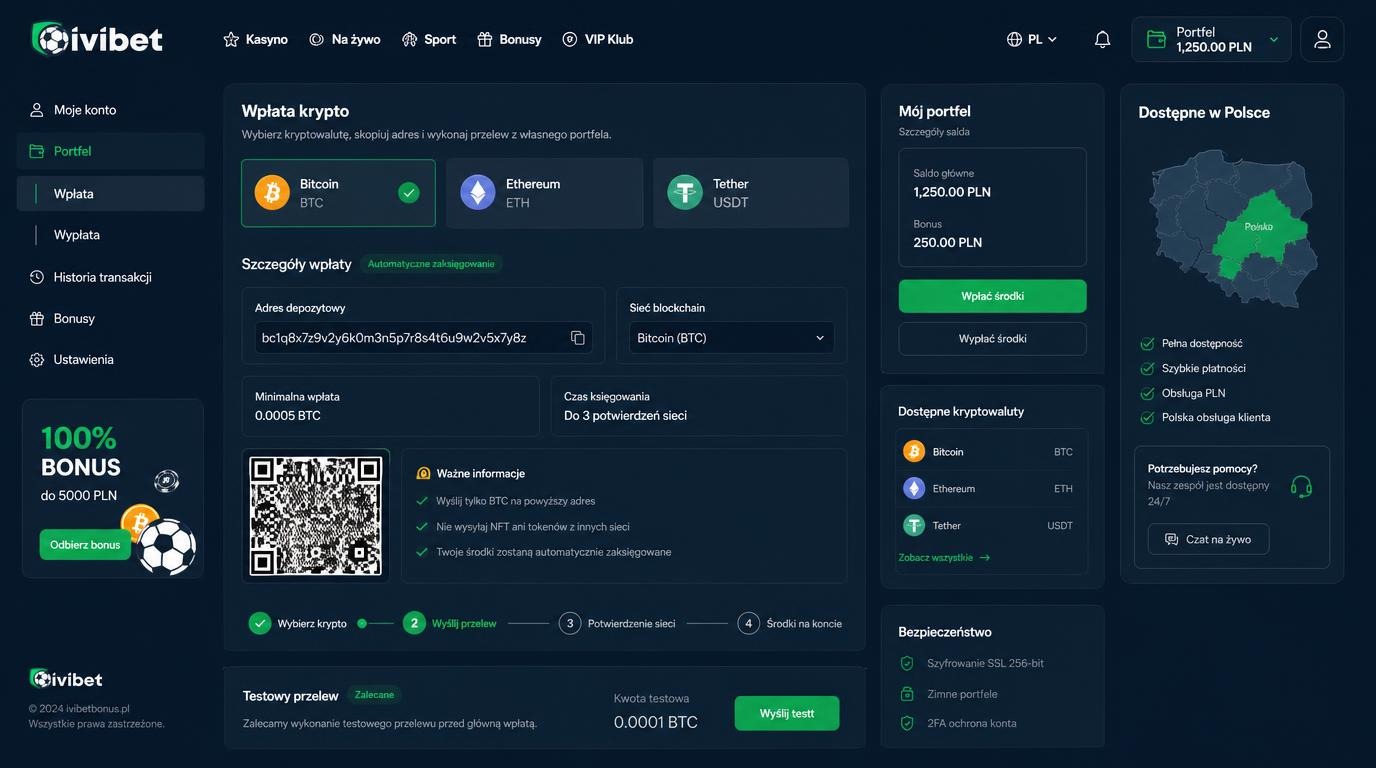Click the Bitcoin coin icon in Dostępne kryptowaluty

[x=914, y=452]
